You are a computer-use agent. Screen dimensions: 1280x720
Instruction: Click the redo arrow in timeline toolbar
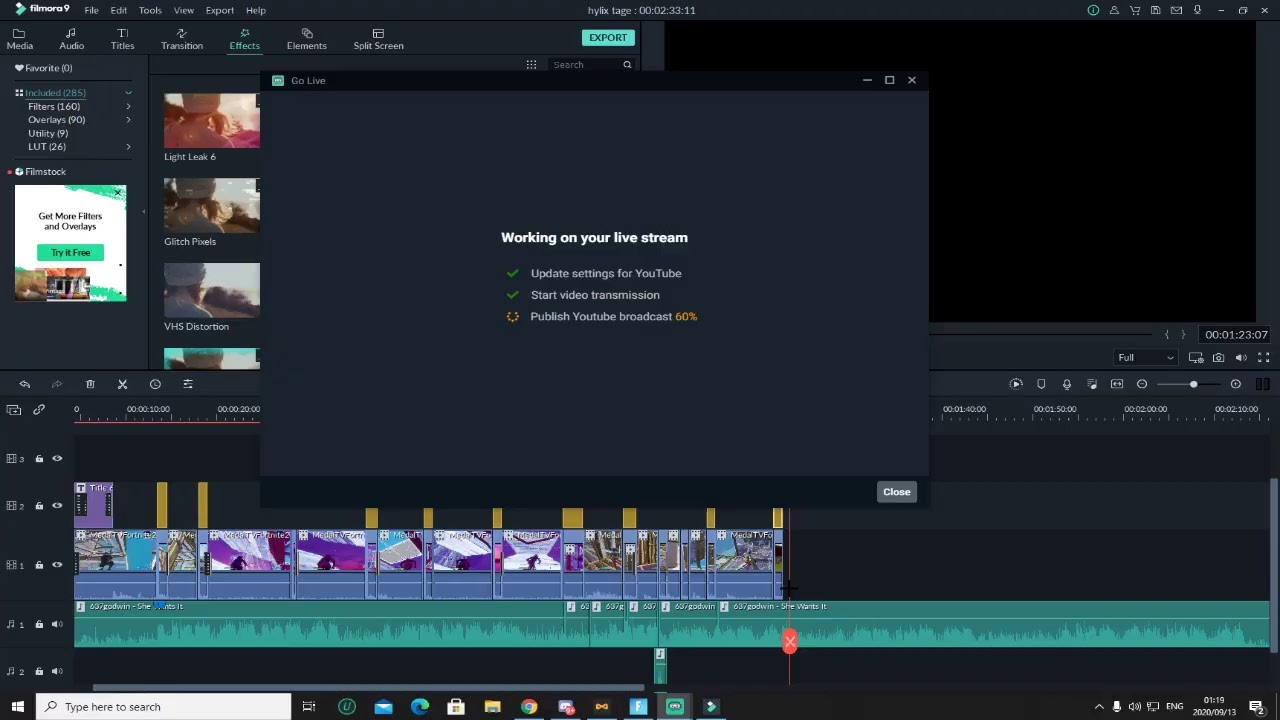[x=57, y=384]
